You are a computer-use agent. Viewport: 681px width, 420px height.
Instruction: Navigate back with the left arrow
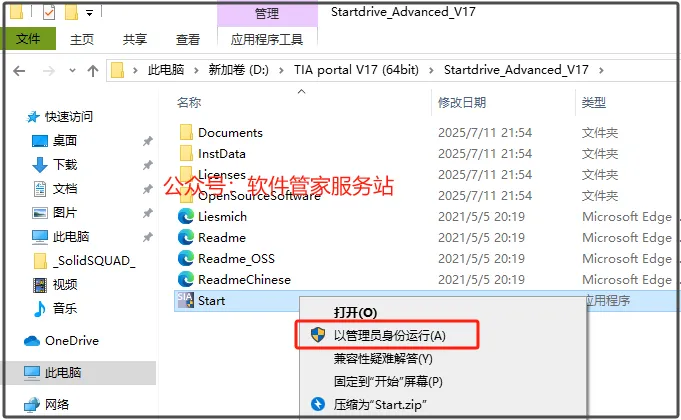[19, 70]
